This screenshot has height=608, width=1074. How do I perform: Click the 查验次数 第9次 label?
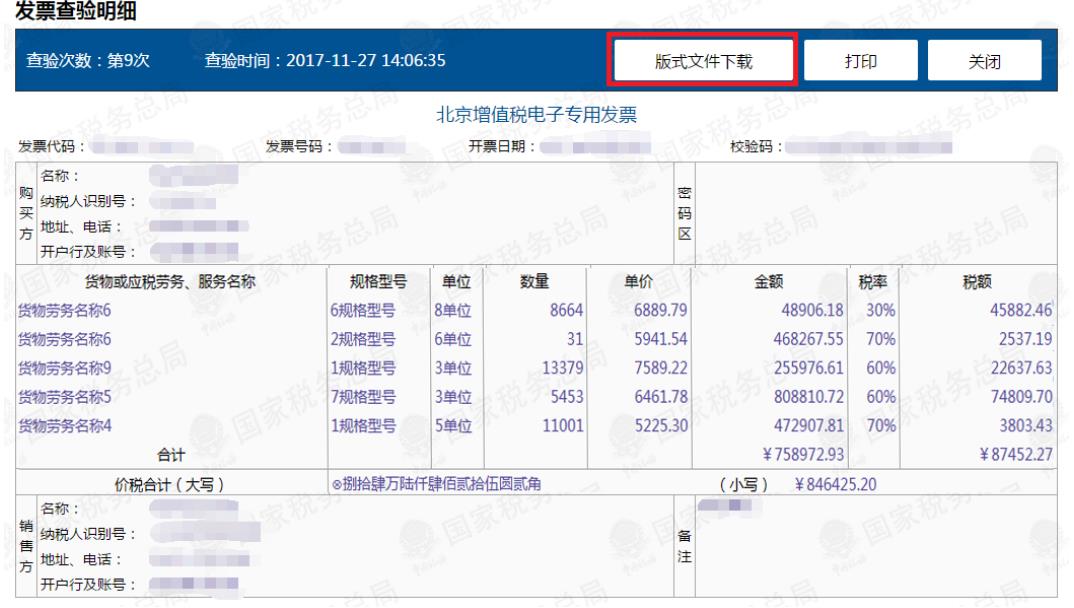pos(88,60)
